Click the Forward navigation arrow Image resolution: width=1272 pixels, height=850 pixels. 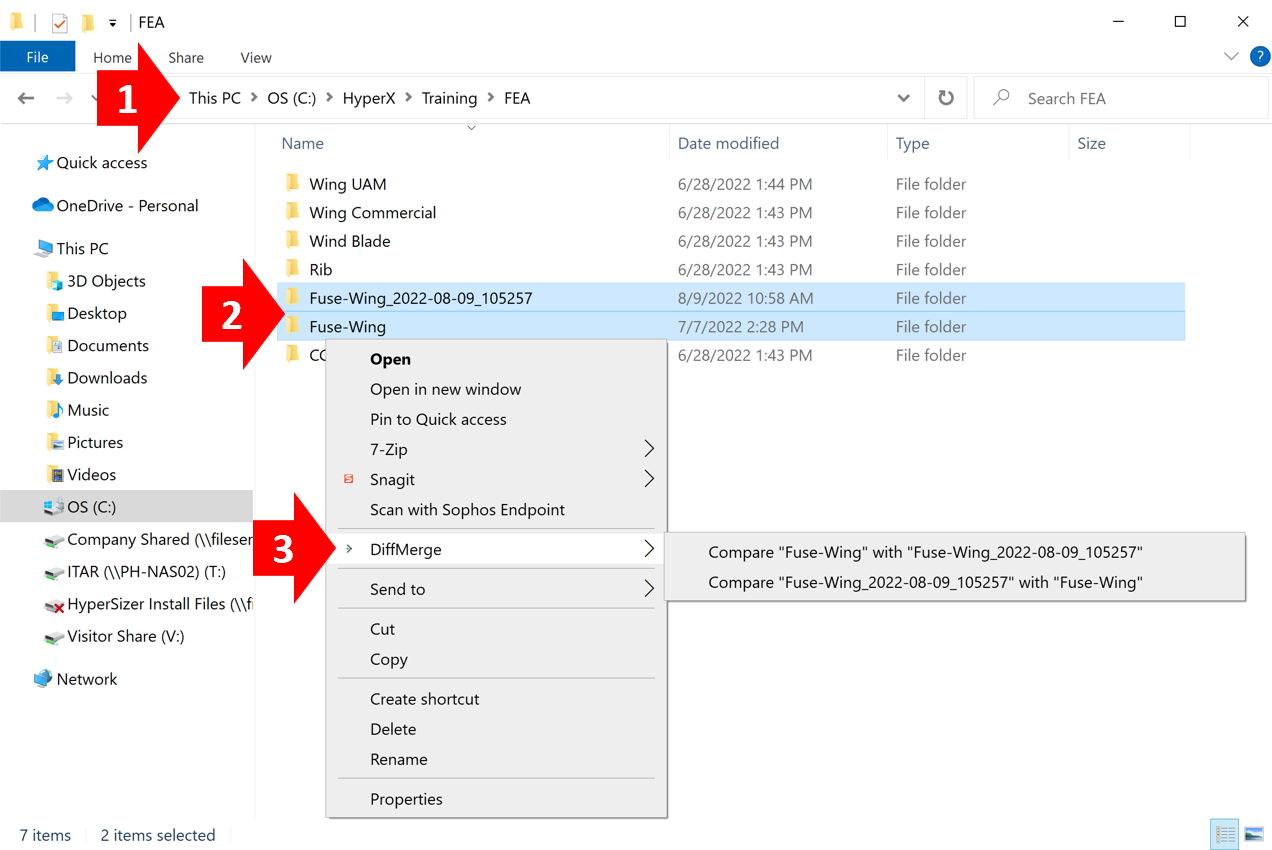pos(64,98)
